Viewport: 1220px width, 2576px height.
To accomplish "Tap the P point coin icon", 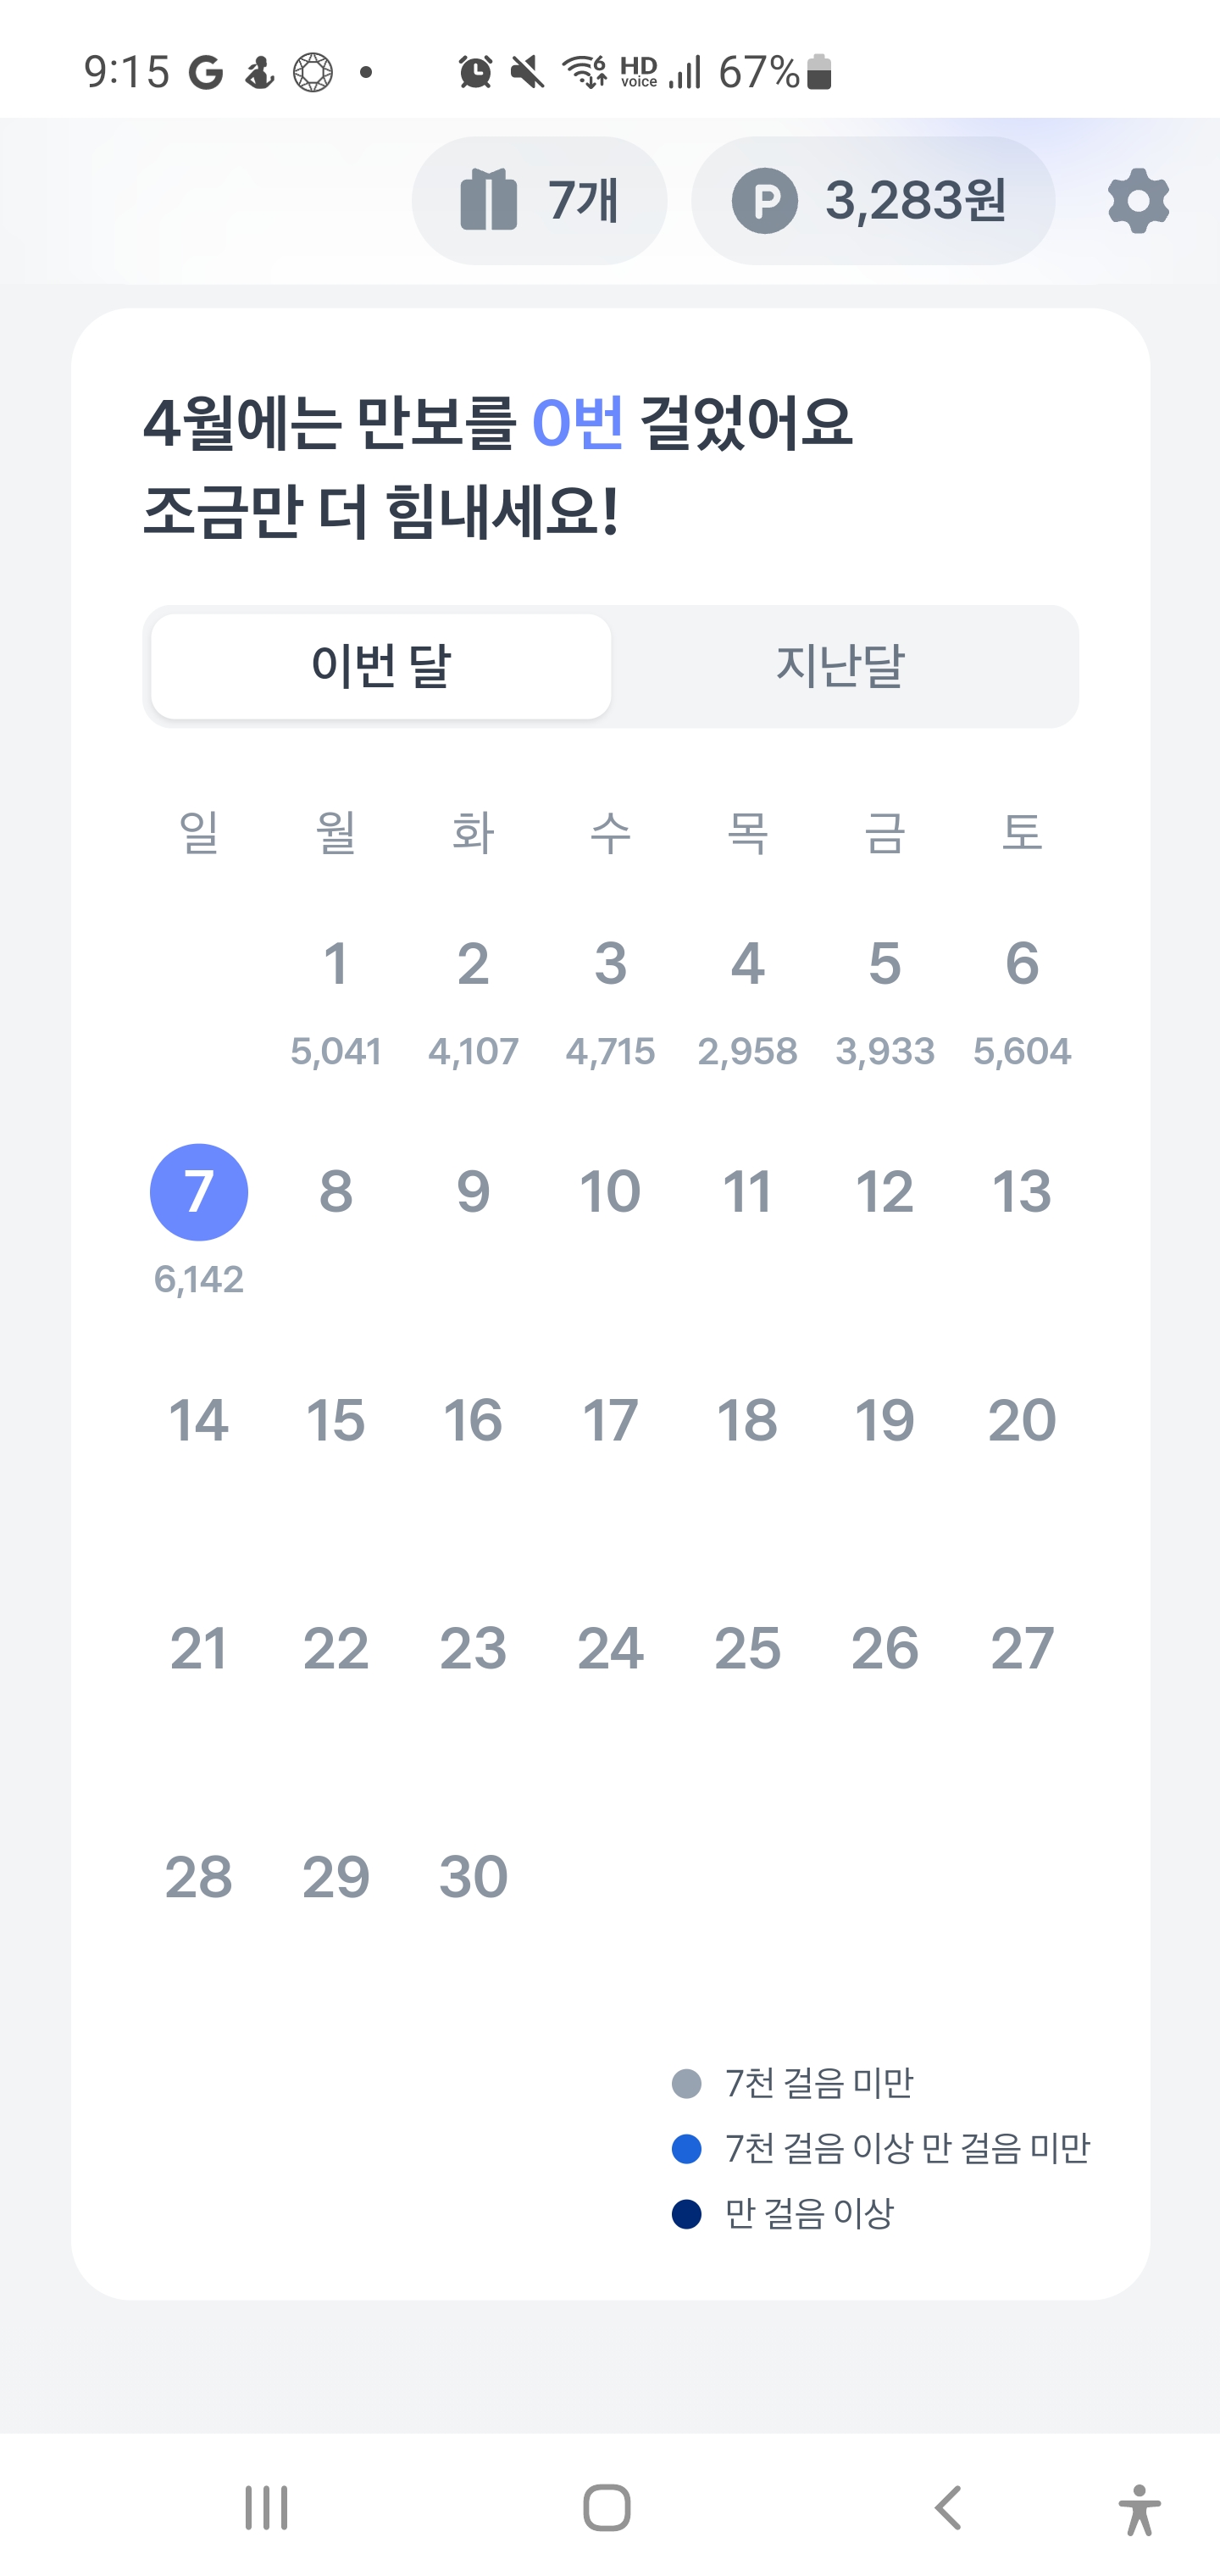I will 765,201.
